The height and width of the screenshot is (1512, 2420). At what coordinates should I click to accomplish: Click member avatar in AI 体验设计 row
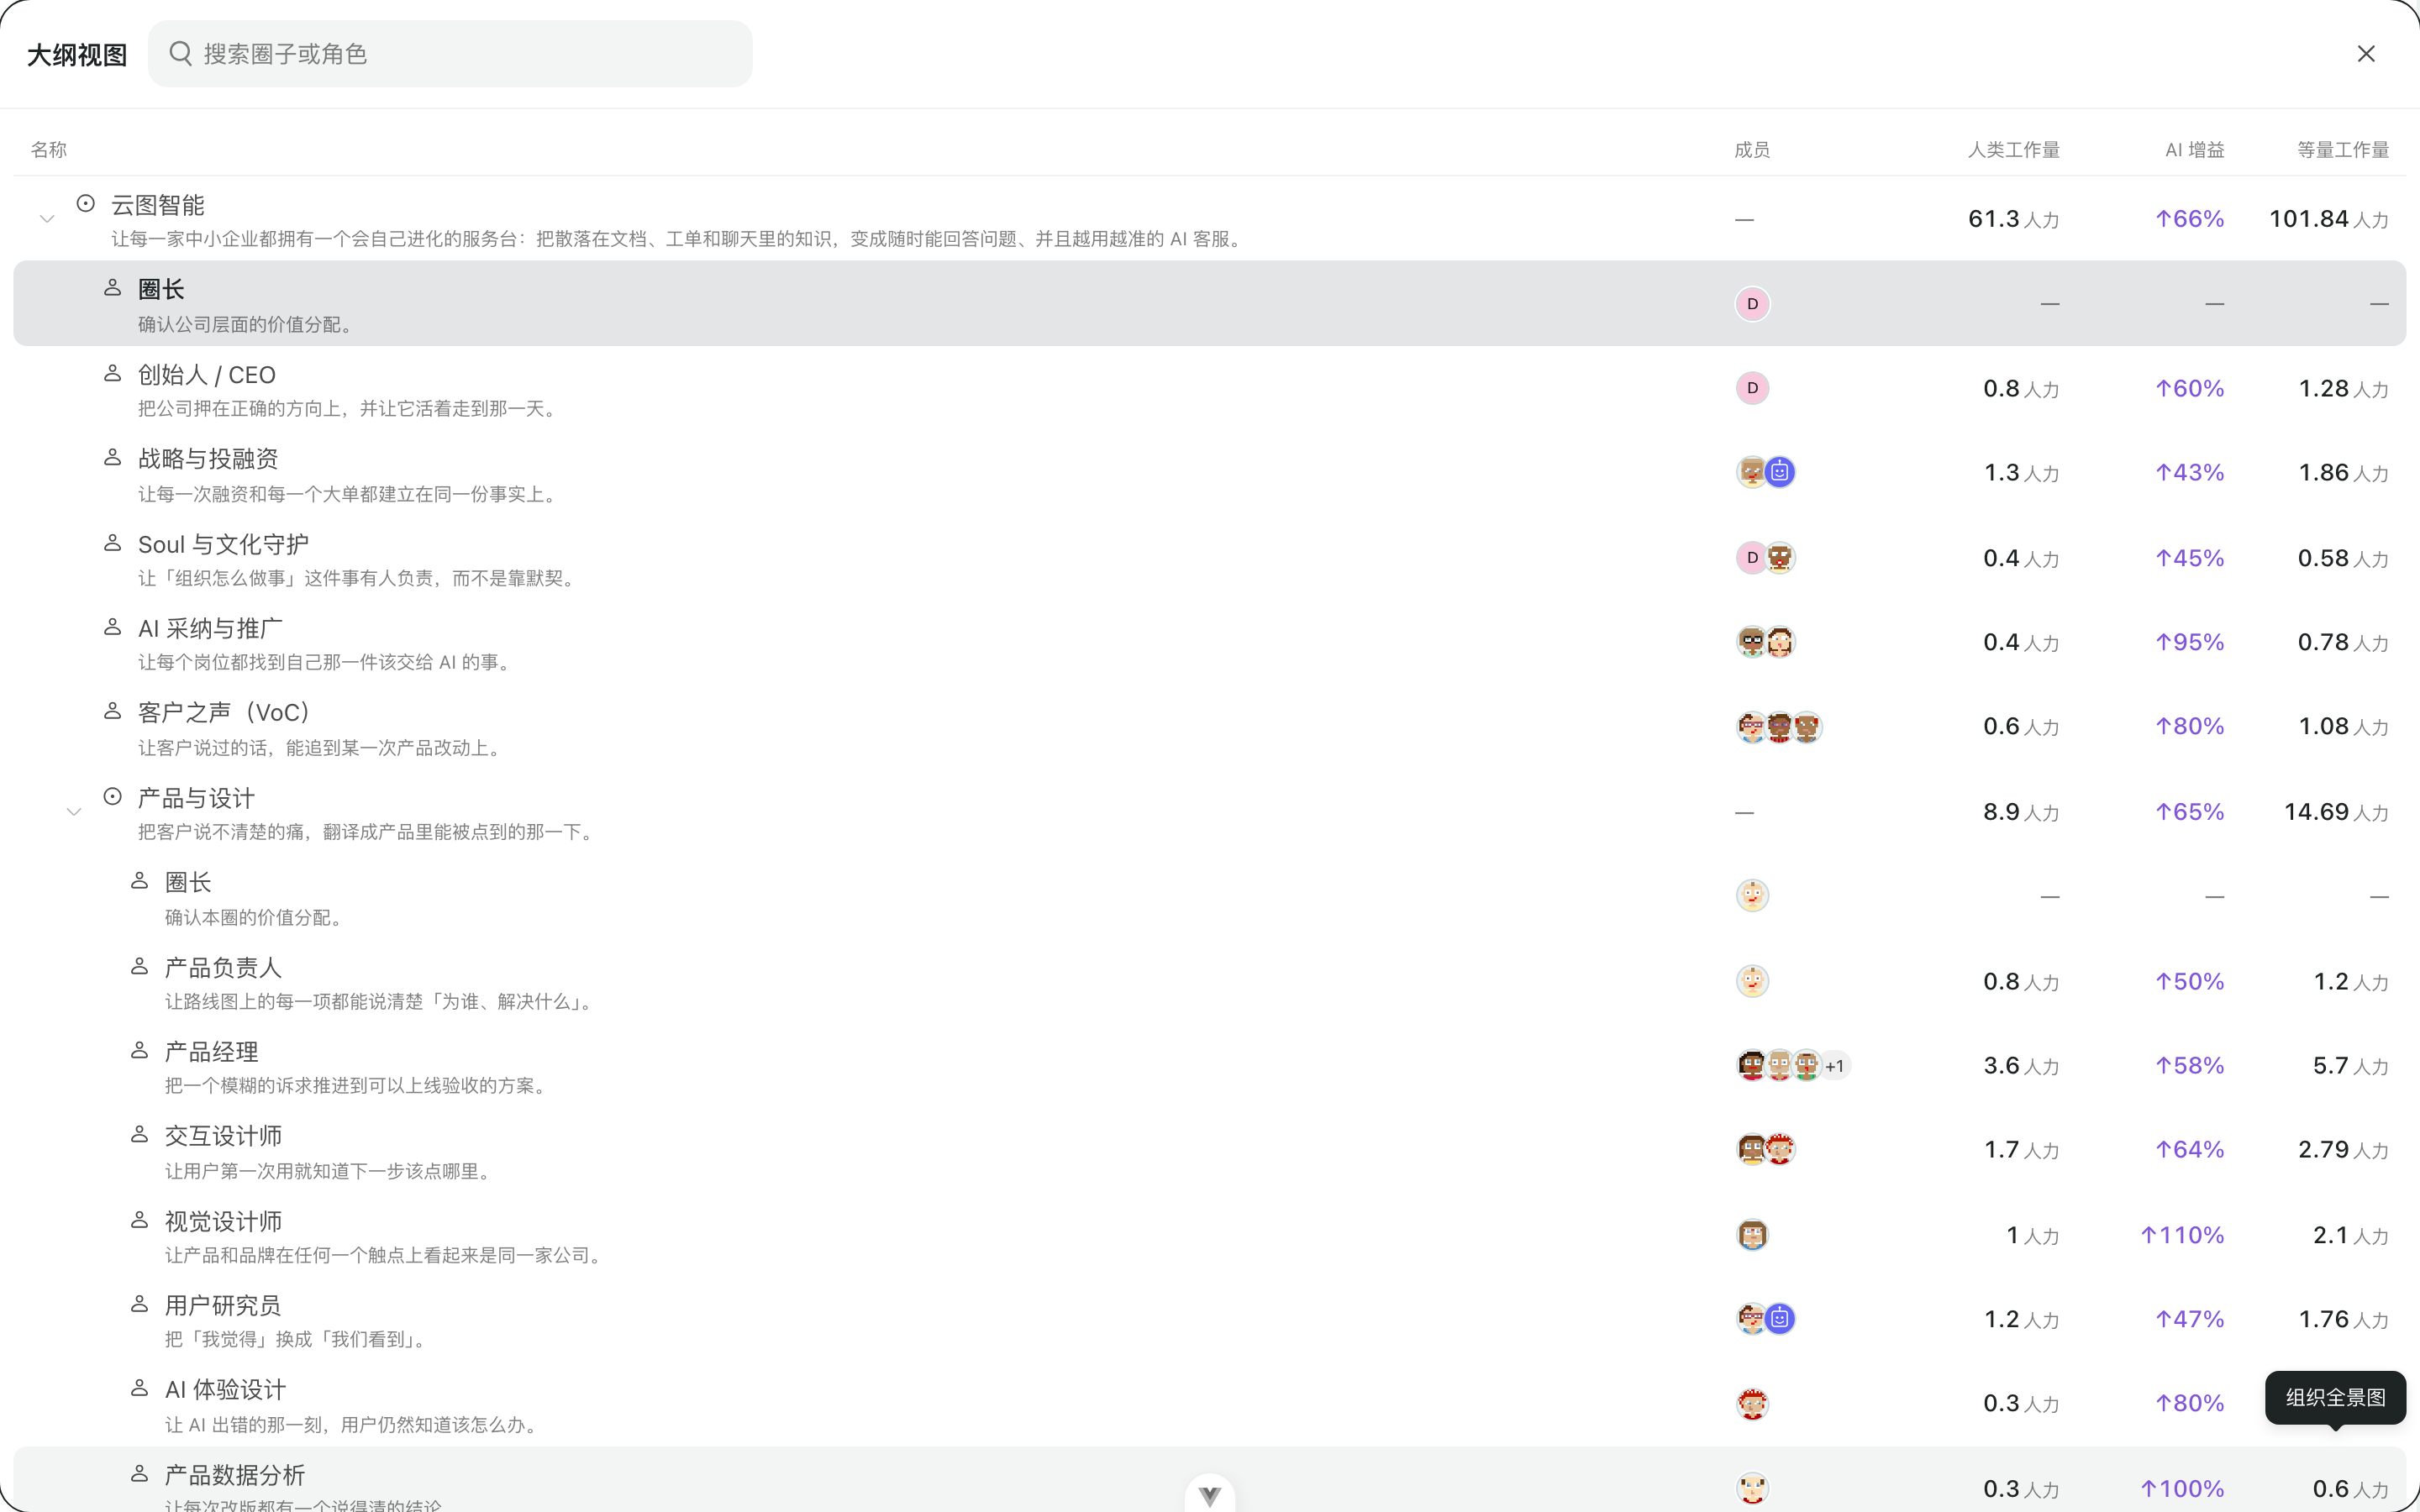(1752, 1404)
